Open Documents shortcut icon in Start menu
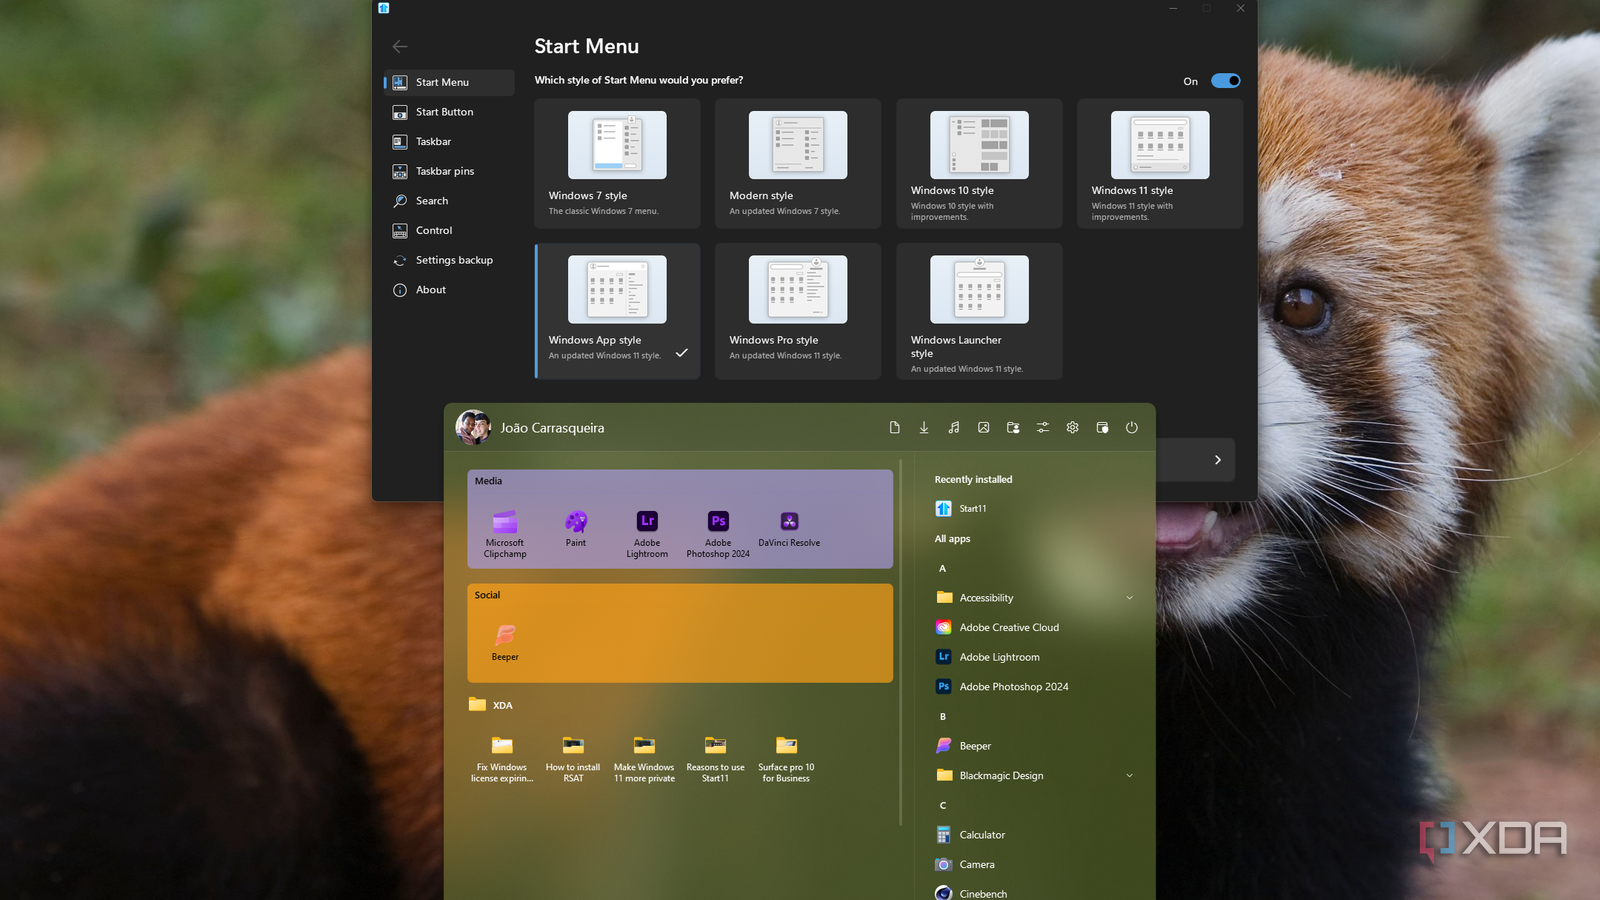Image resolution: width=1600 pixels, height=900 pixels. (x=894, y=428)
